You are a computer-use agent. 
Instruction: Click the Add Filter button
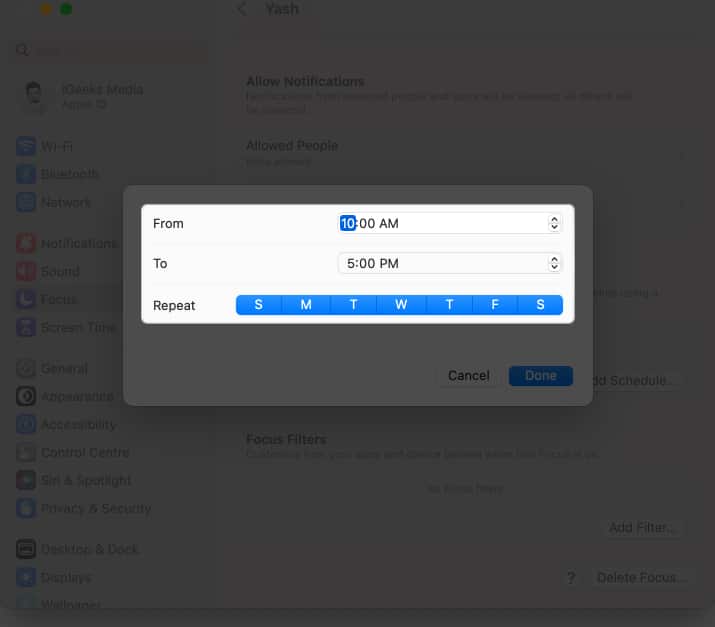click(x=642, y=528)
